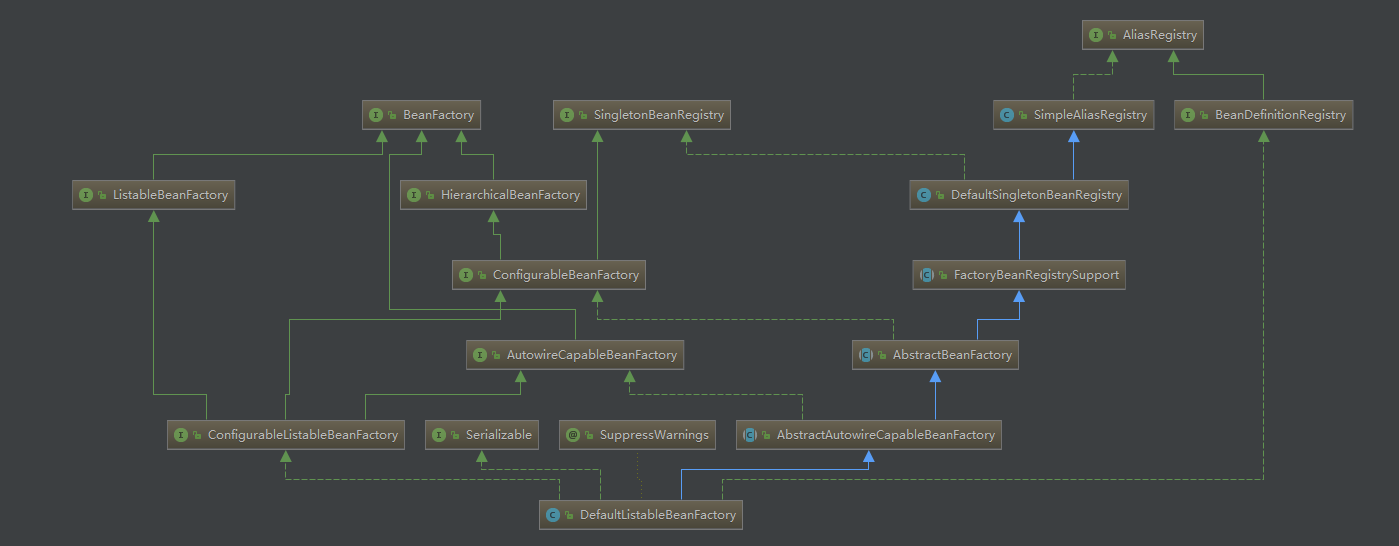Click the annotation icon on SuppressWarnings node
1399x546 pixels.
[x=572, y=435]
